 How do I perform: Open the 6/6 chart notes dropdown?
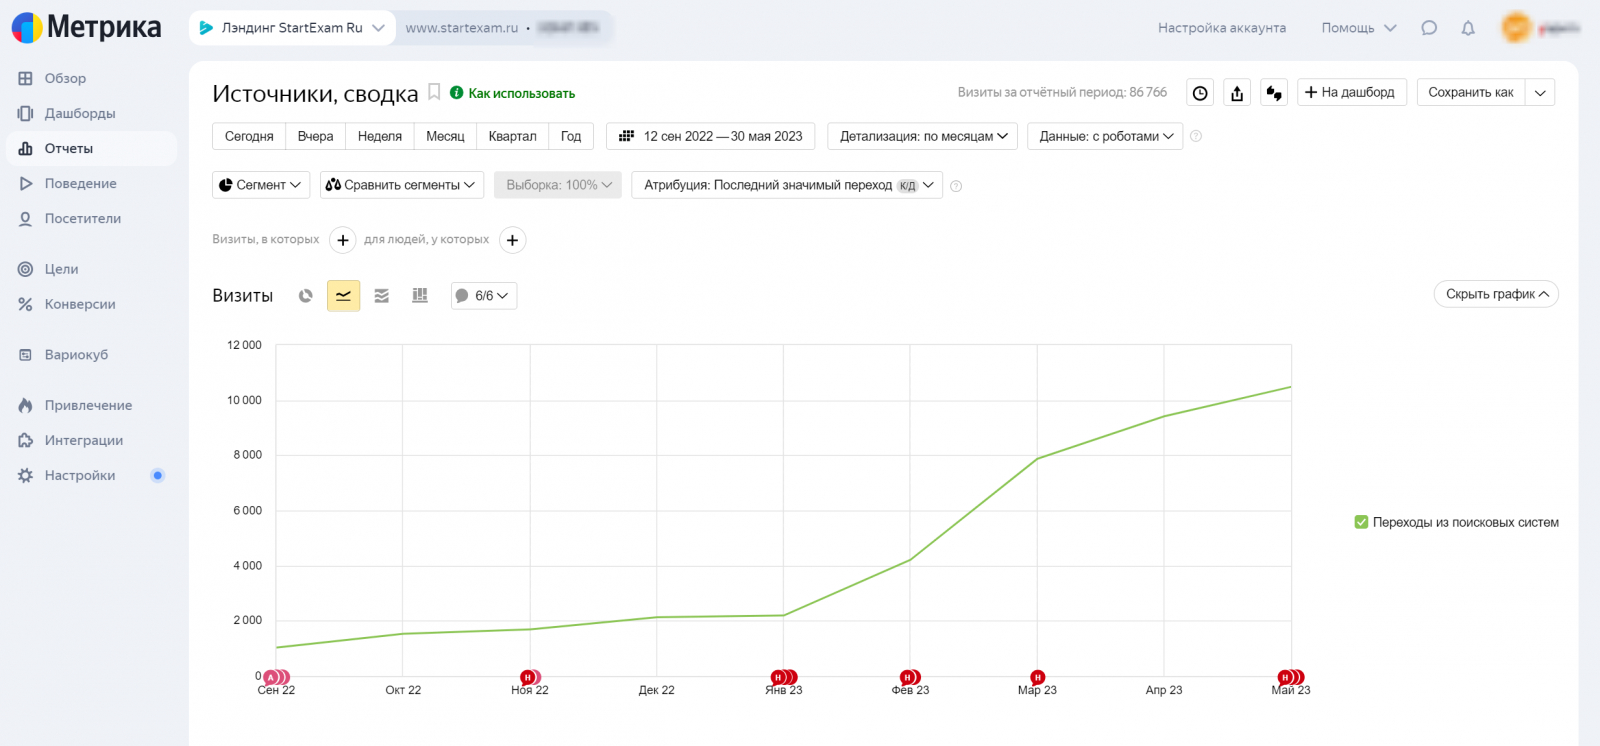[484, 296]
